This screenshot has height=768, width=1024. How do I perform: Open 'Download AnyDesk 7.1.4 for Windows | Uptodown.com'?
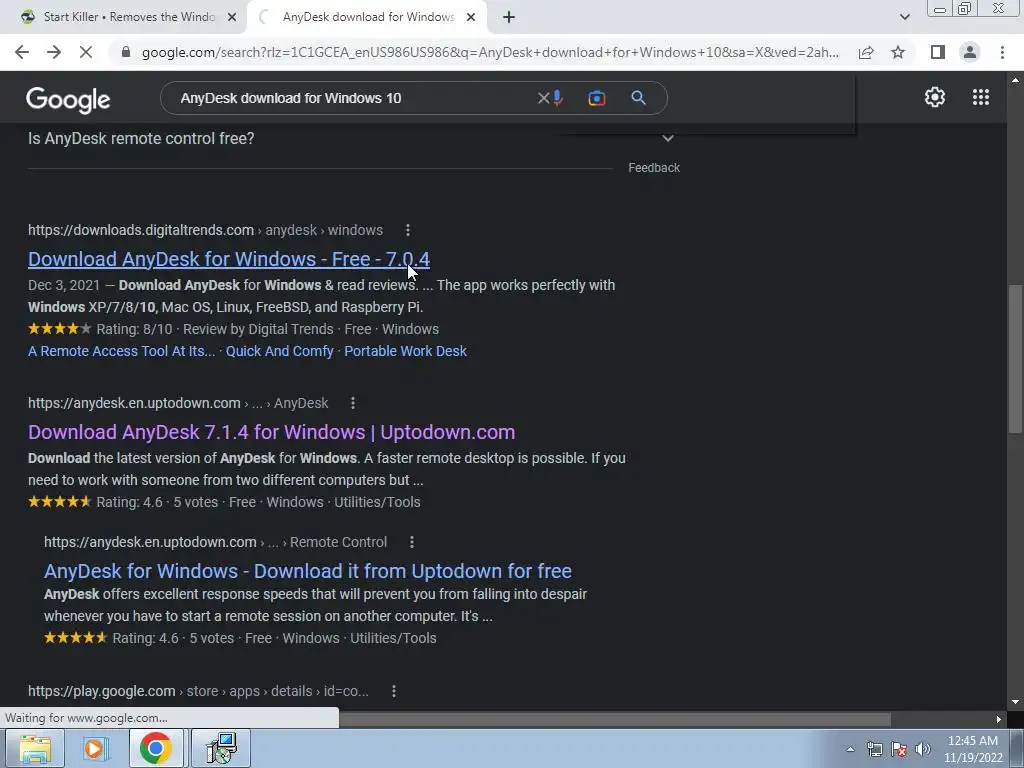coord(272,432)
